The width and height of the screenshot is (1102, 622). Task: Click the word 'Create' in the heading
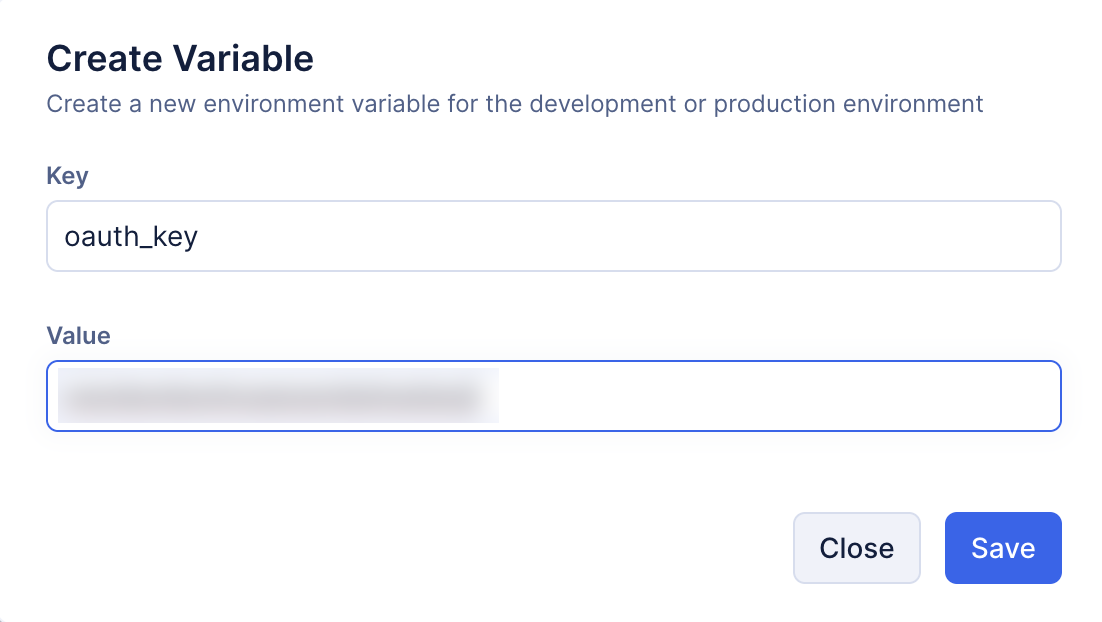click(x=106, y=59)
